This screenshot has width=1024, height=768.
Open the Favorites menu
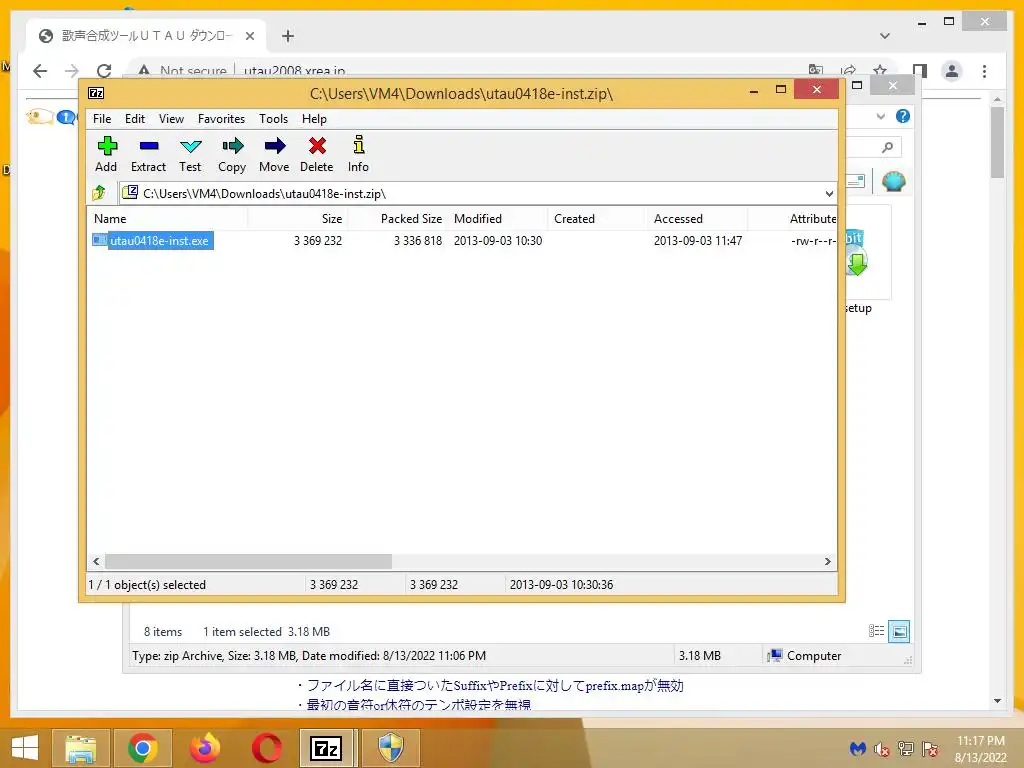pos(221,119)
